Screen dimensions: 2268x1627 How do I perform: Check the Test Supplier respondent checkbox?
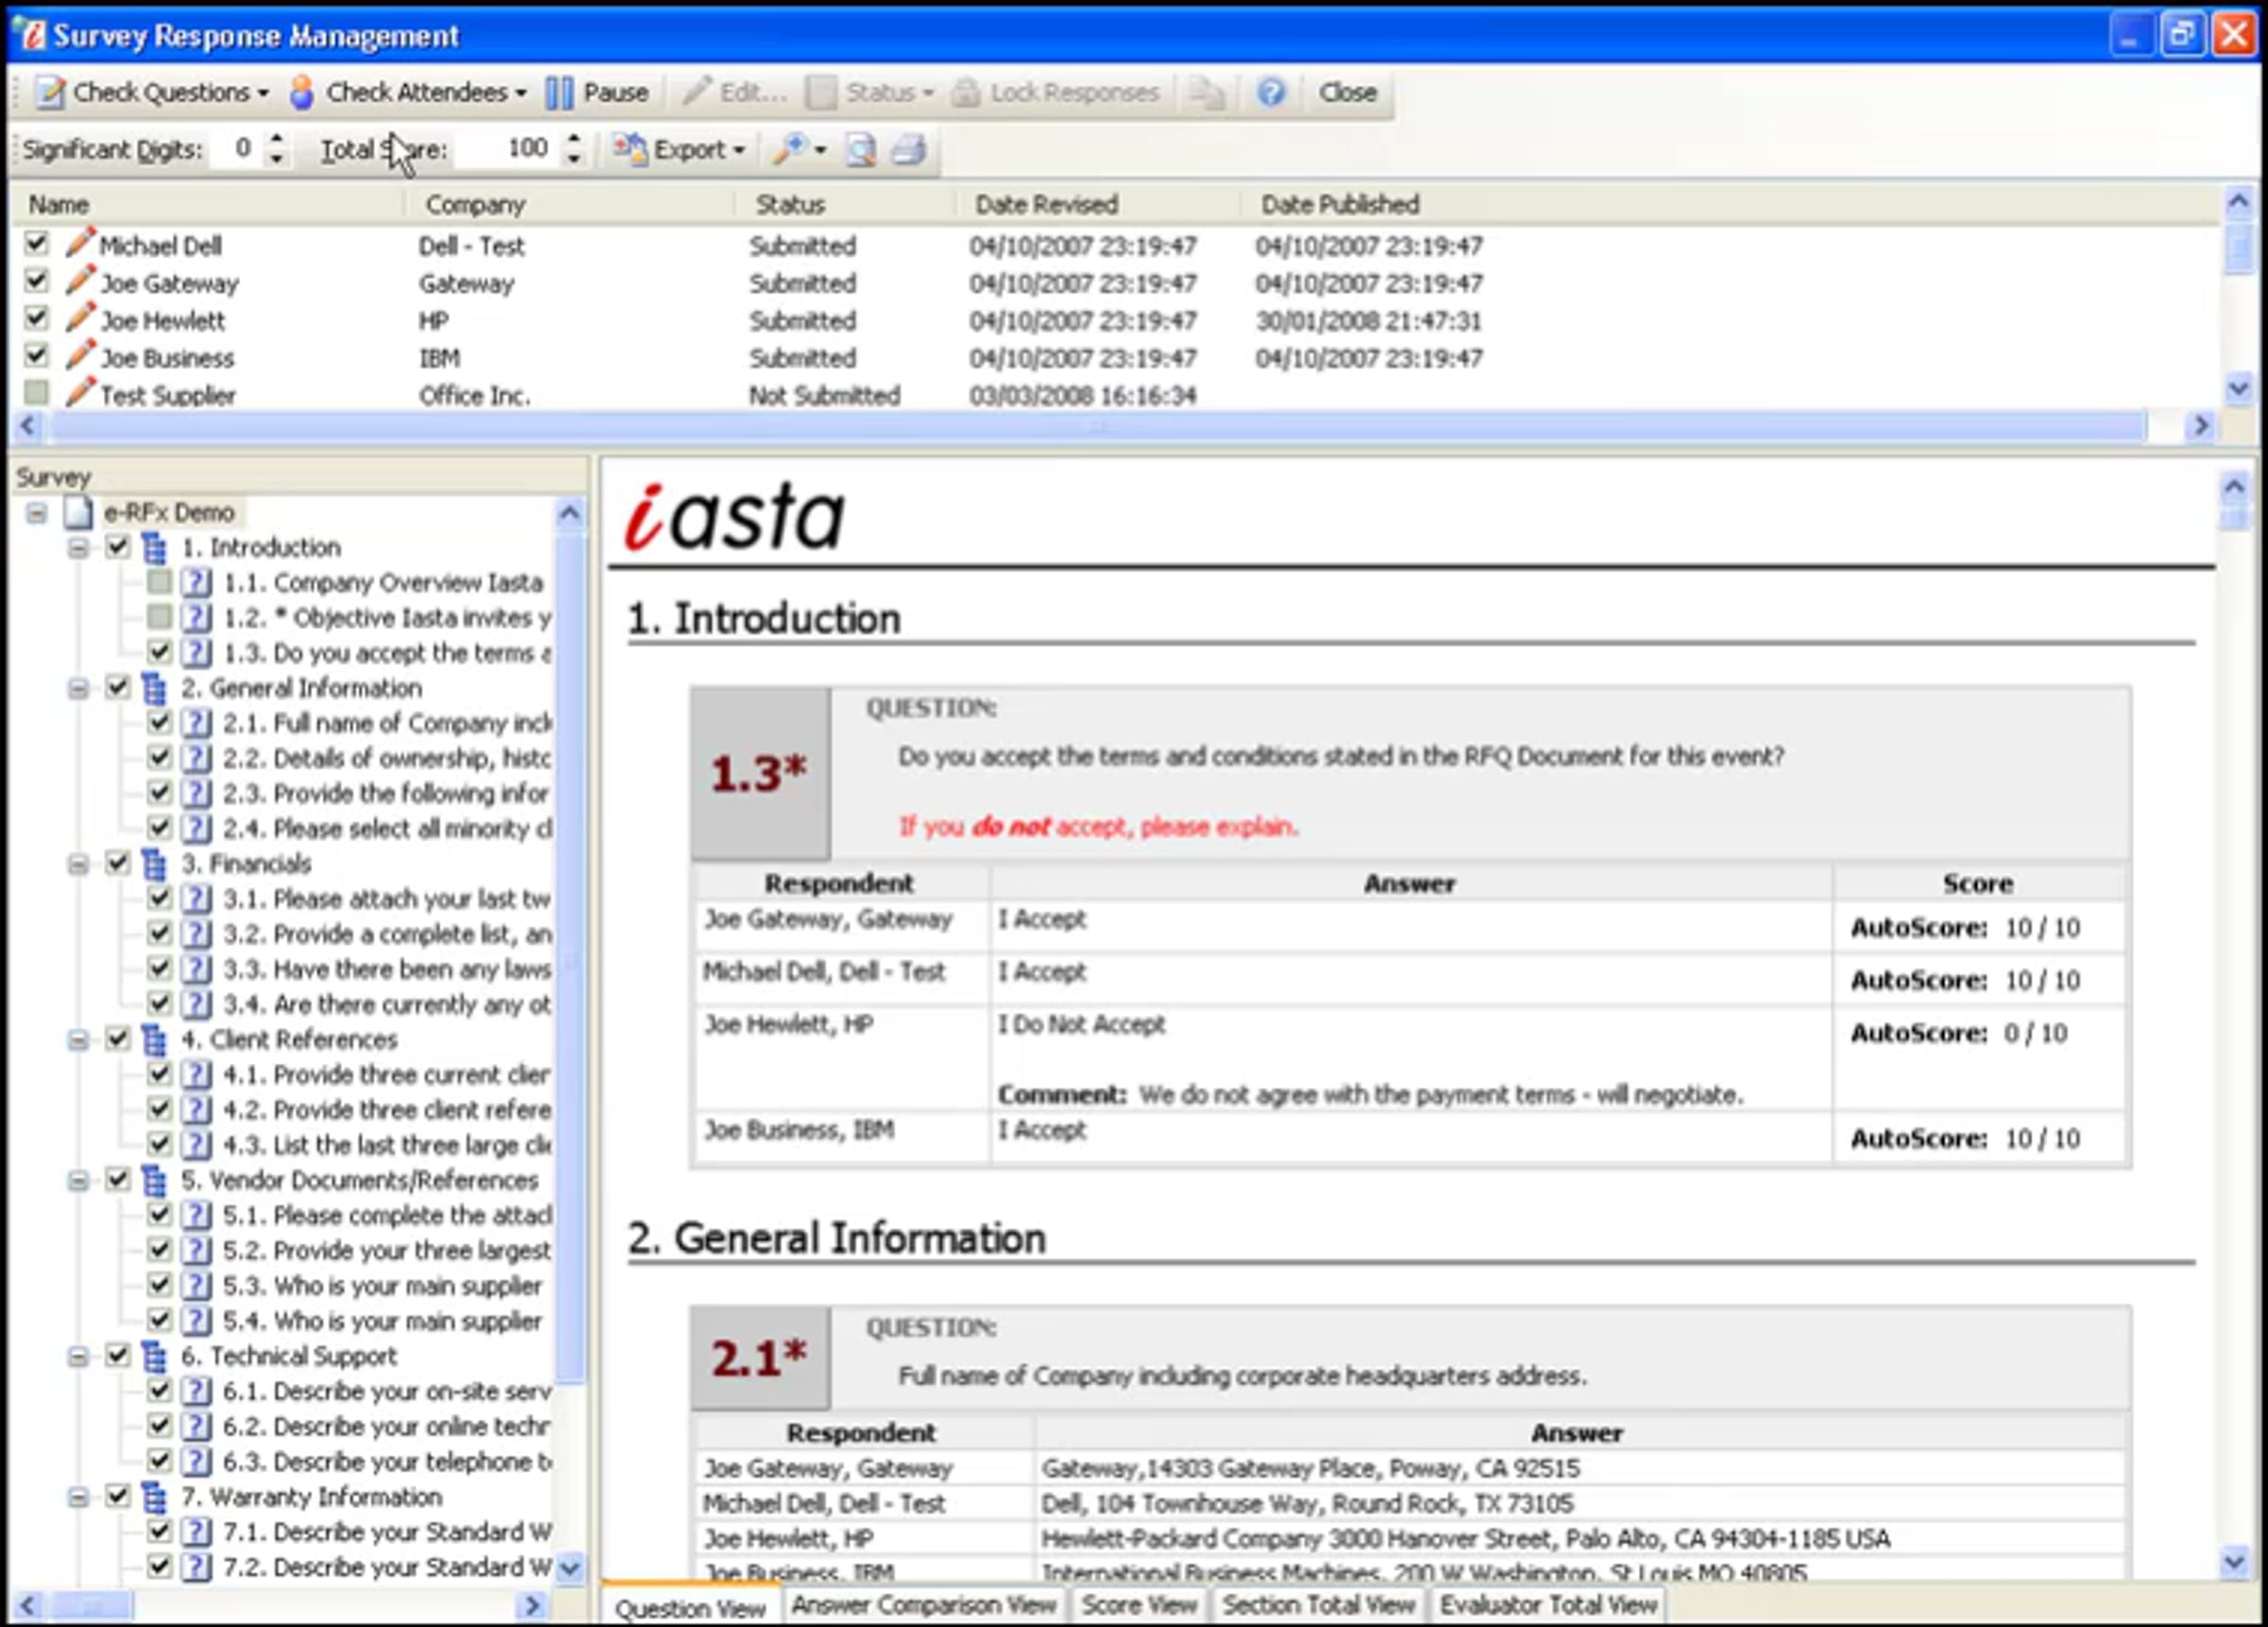(x=37, y=393)
